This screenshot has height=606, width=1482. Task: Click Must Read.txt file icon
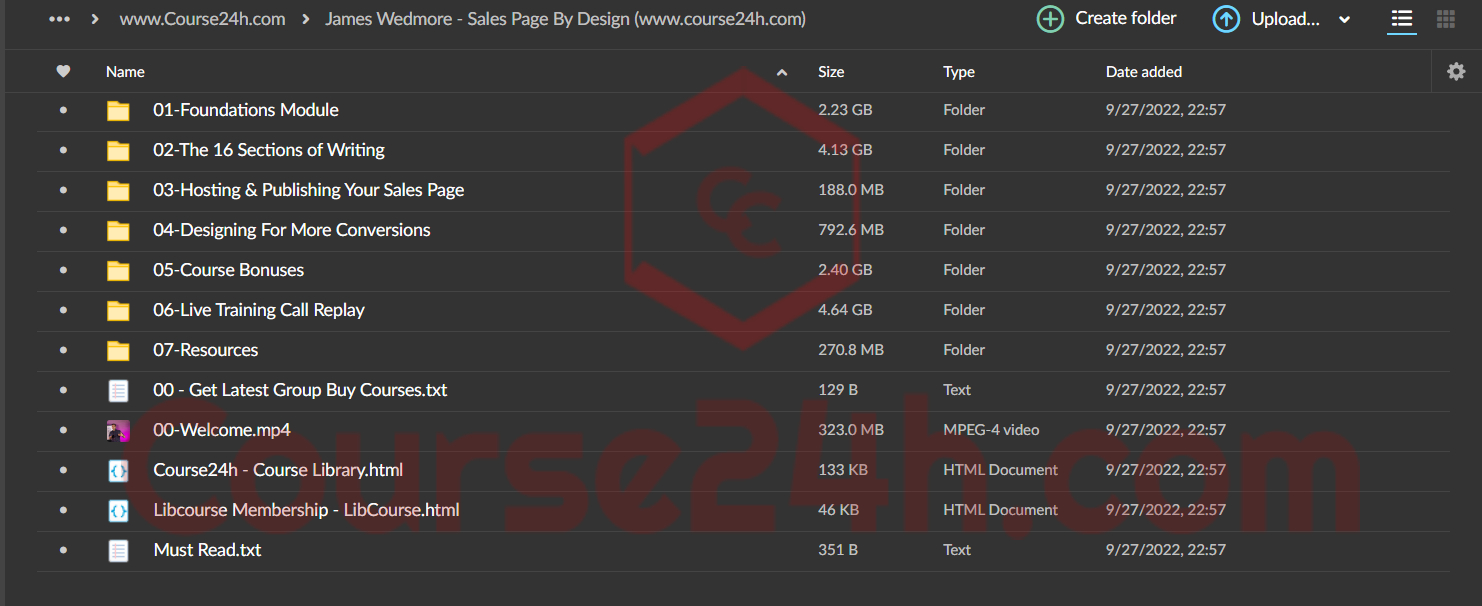118,550
